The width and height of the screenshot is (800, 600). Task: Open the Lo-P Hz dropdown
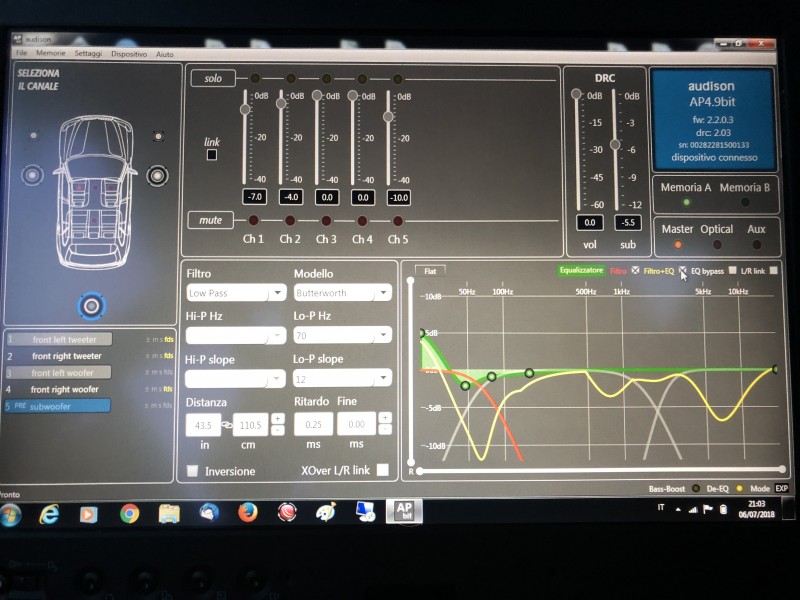click(x=342, y=335)
